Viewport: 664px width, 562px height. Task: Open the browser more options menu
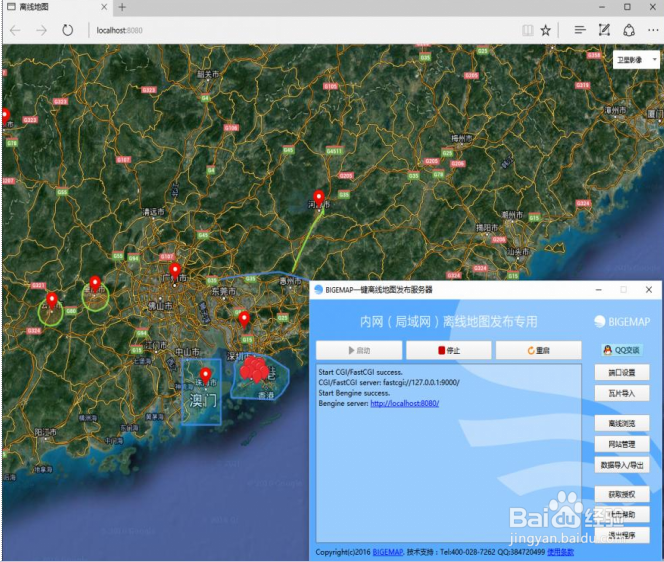click(653, 30)
